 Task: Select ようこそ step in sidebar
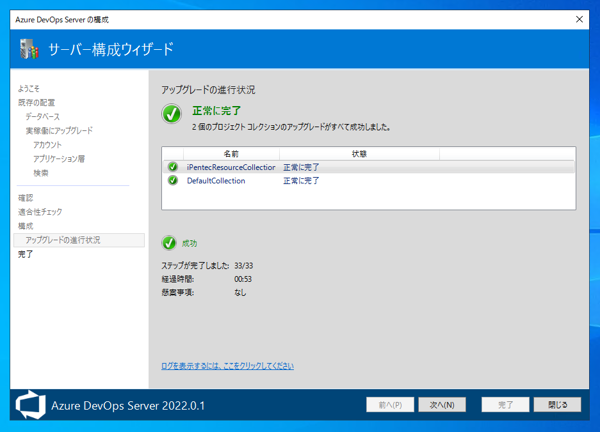(29, 89)
